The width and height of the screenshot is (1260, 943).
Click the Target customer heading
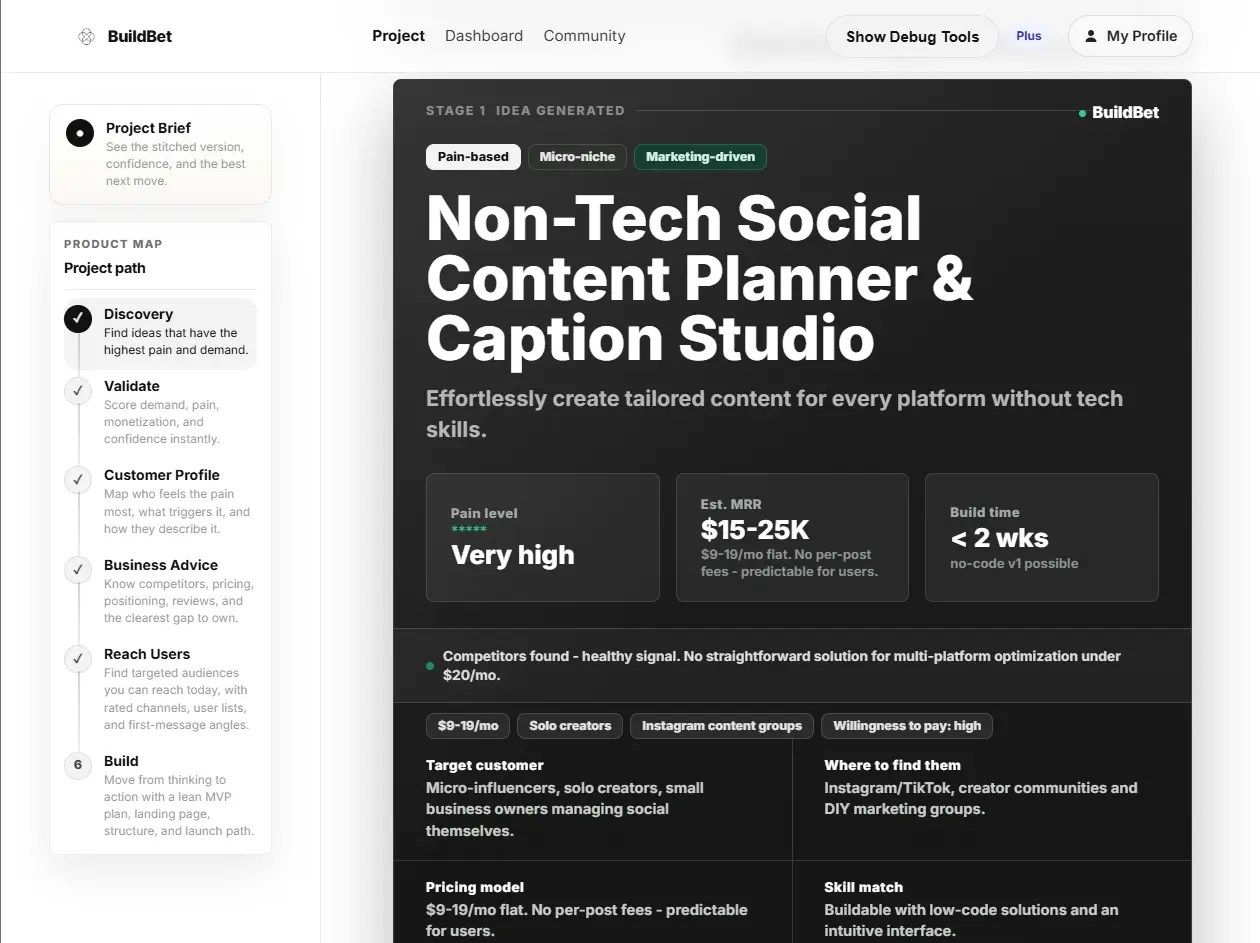[x=485, y=765]
